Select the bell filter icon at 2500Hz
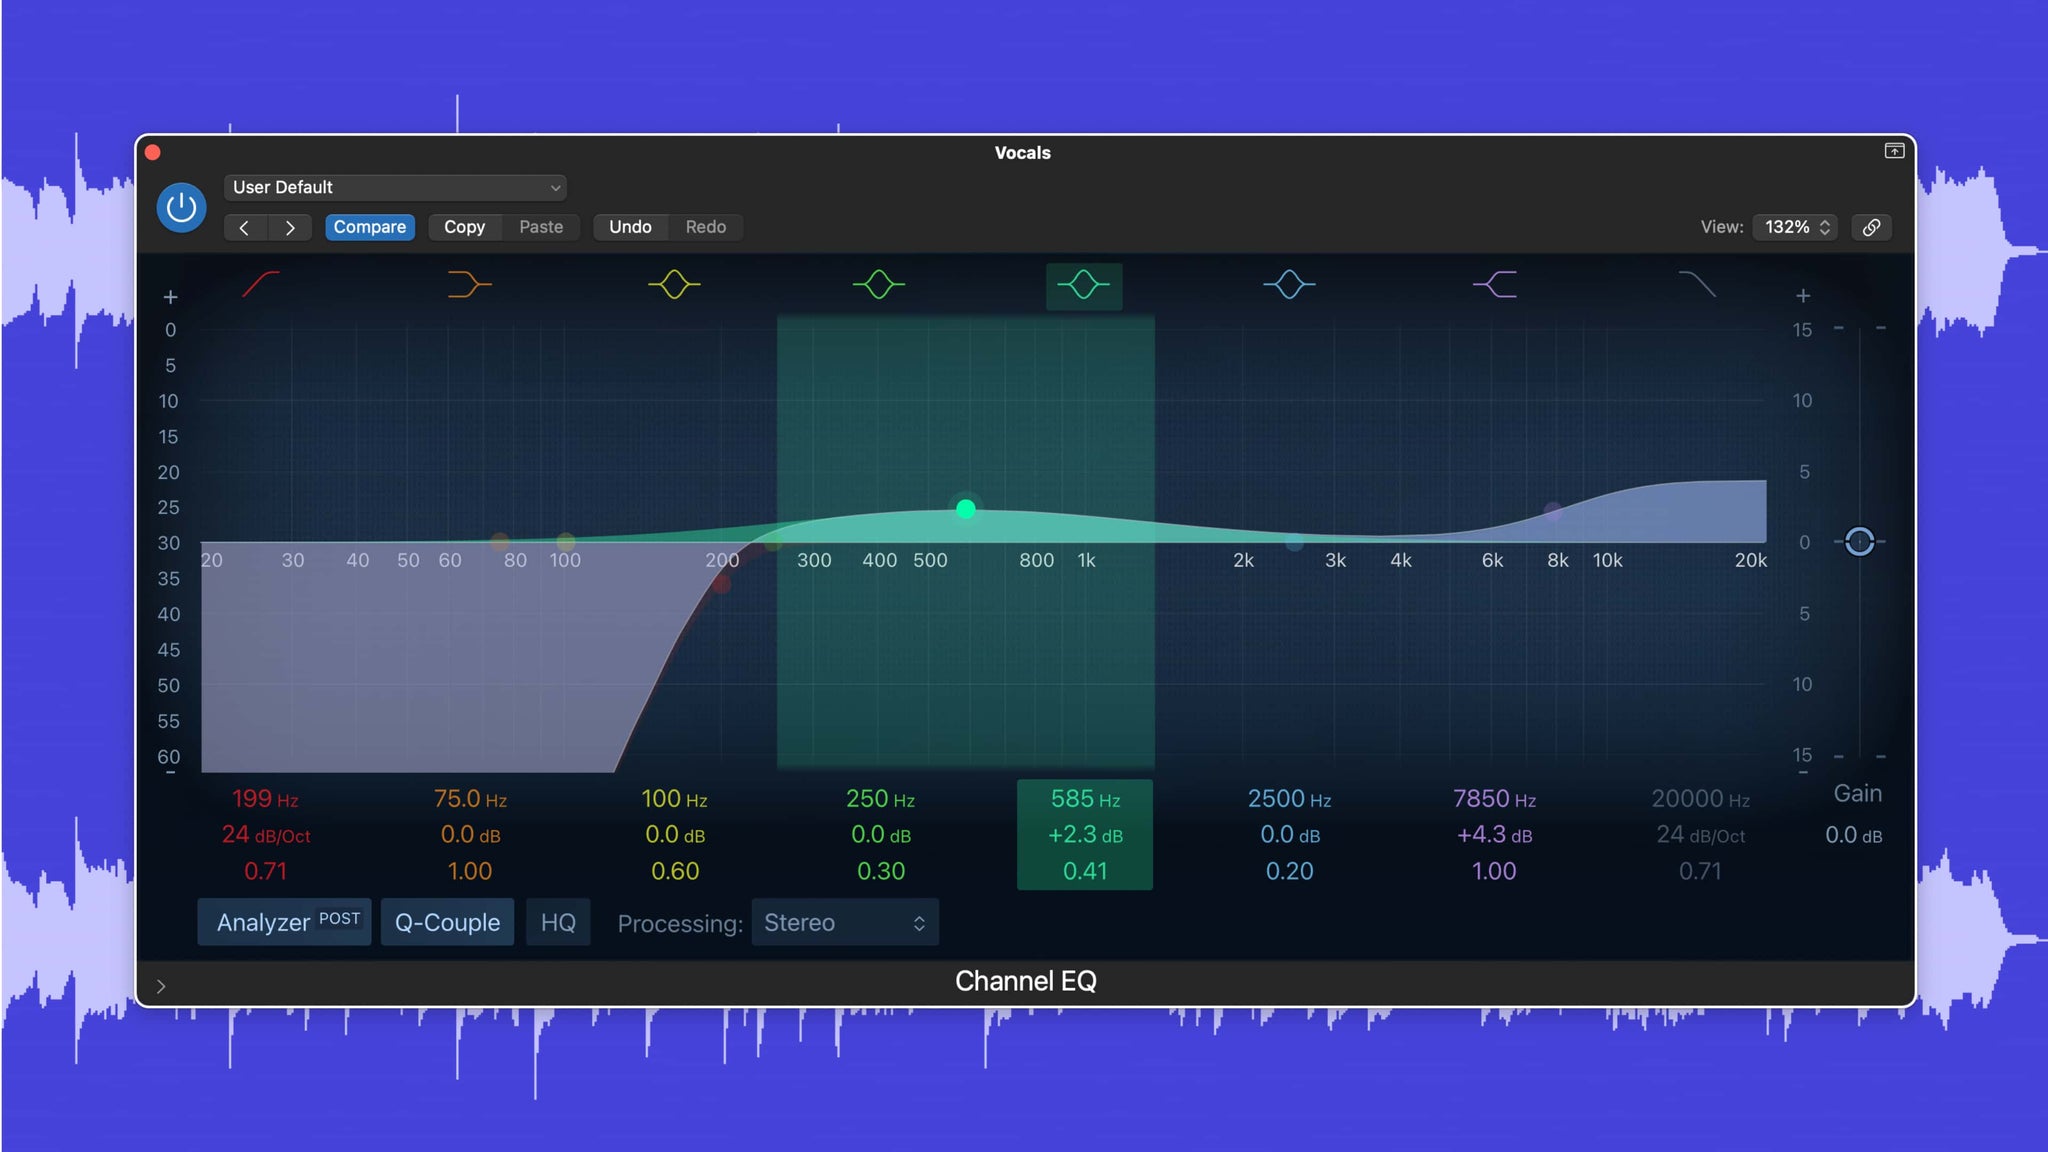 coord(1287,283)
